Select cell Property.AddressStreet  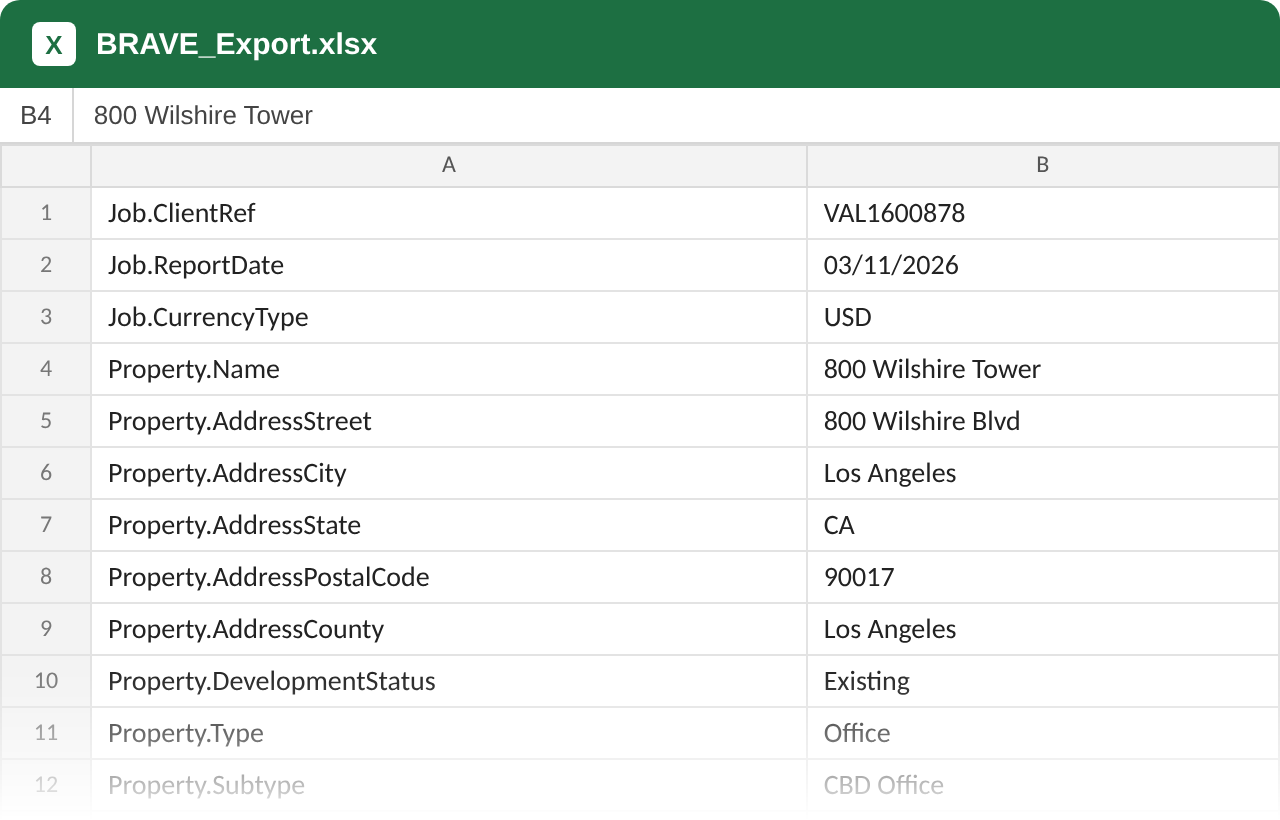[449, 421]
